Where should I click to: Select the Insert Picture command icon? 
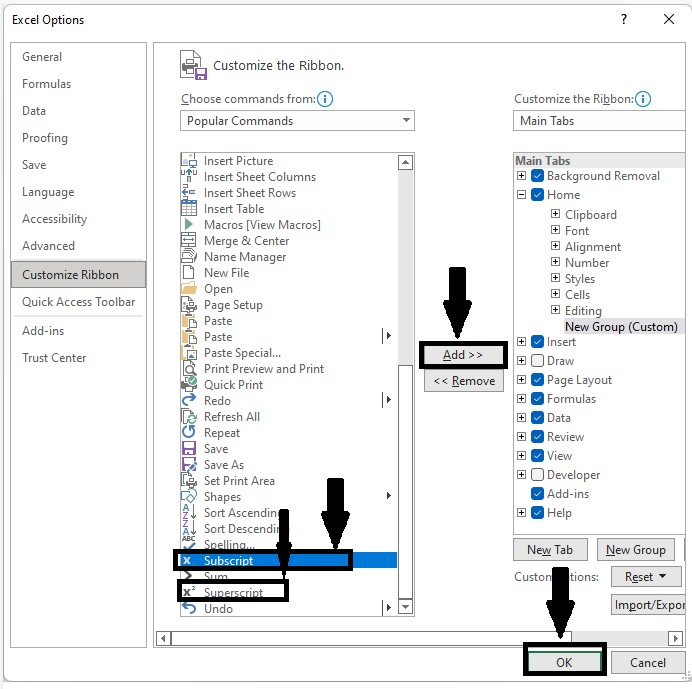point(189,161)
